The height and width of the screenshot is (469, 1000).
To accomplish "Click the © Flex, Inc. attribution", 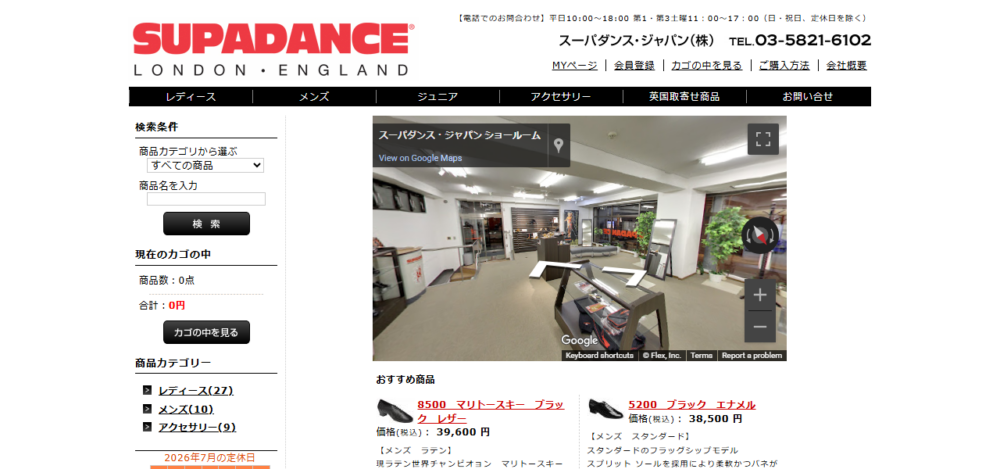I will (661, 355).
